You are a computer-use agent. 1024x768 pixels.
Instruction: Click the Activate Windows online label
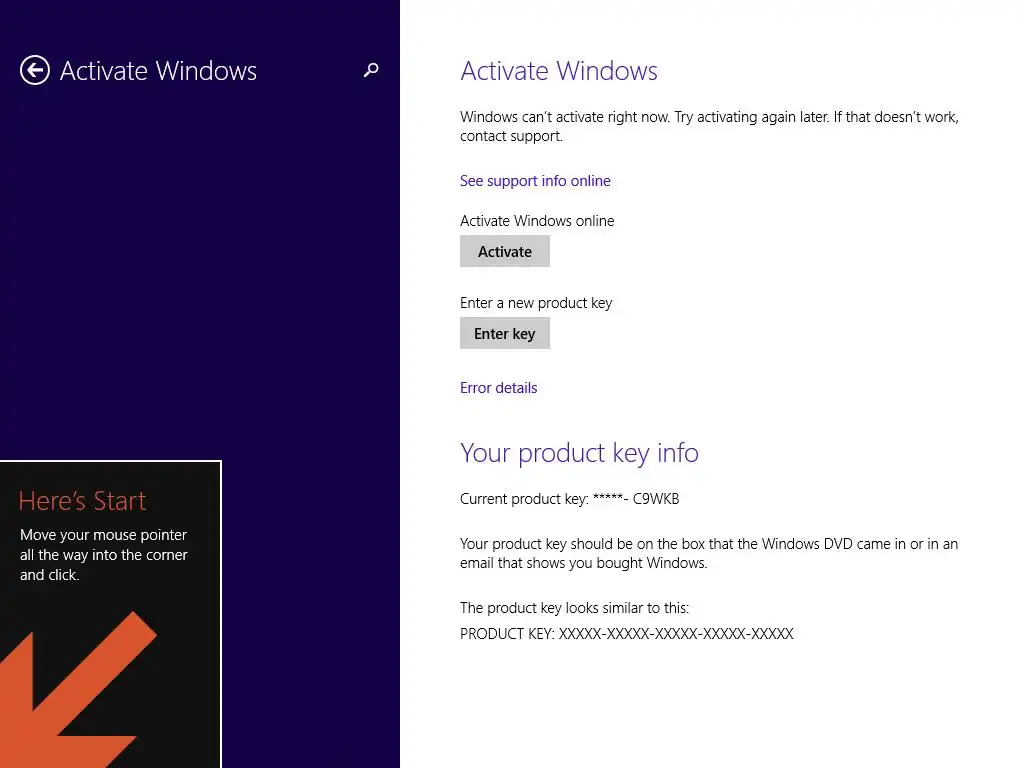(537, 221)
